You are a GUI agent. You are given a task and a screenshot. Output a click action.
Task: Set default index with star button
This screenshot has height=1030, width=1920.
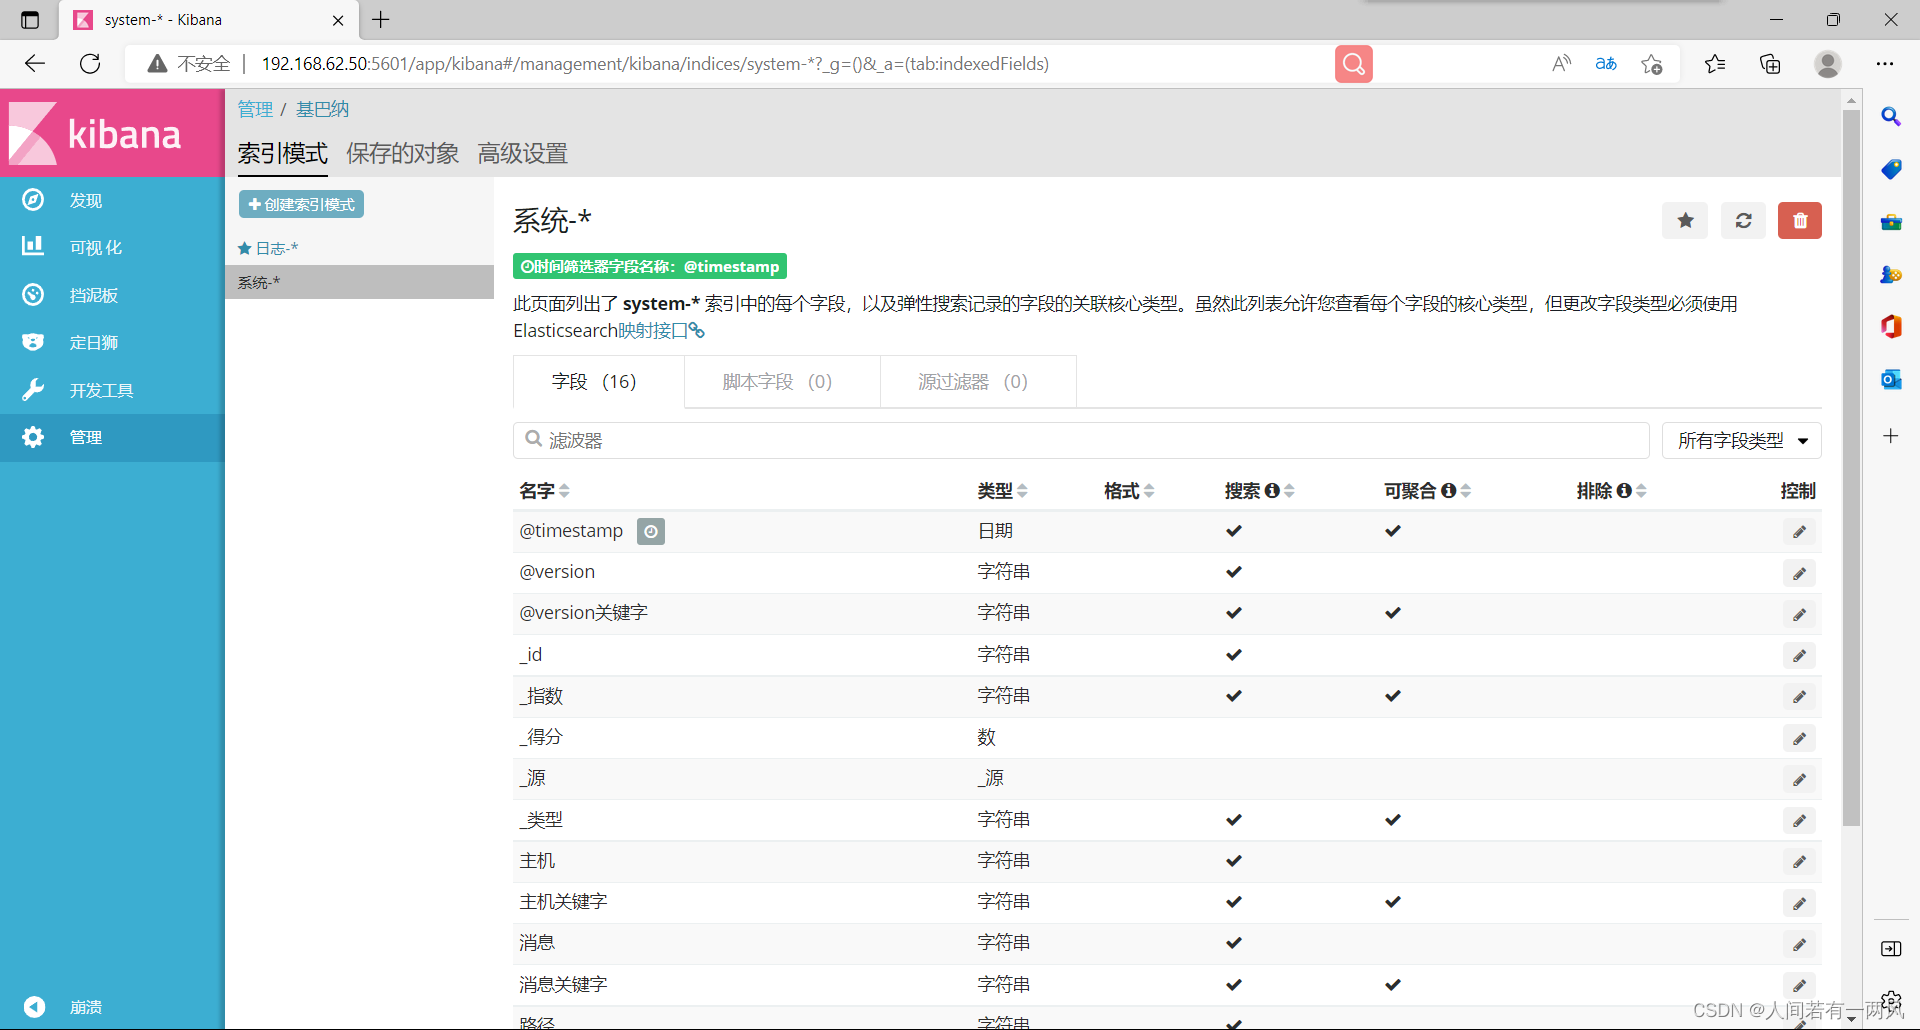(x=1685, y=221)
